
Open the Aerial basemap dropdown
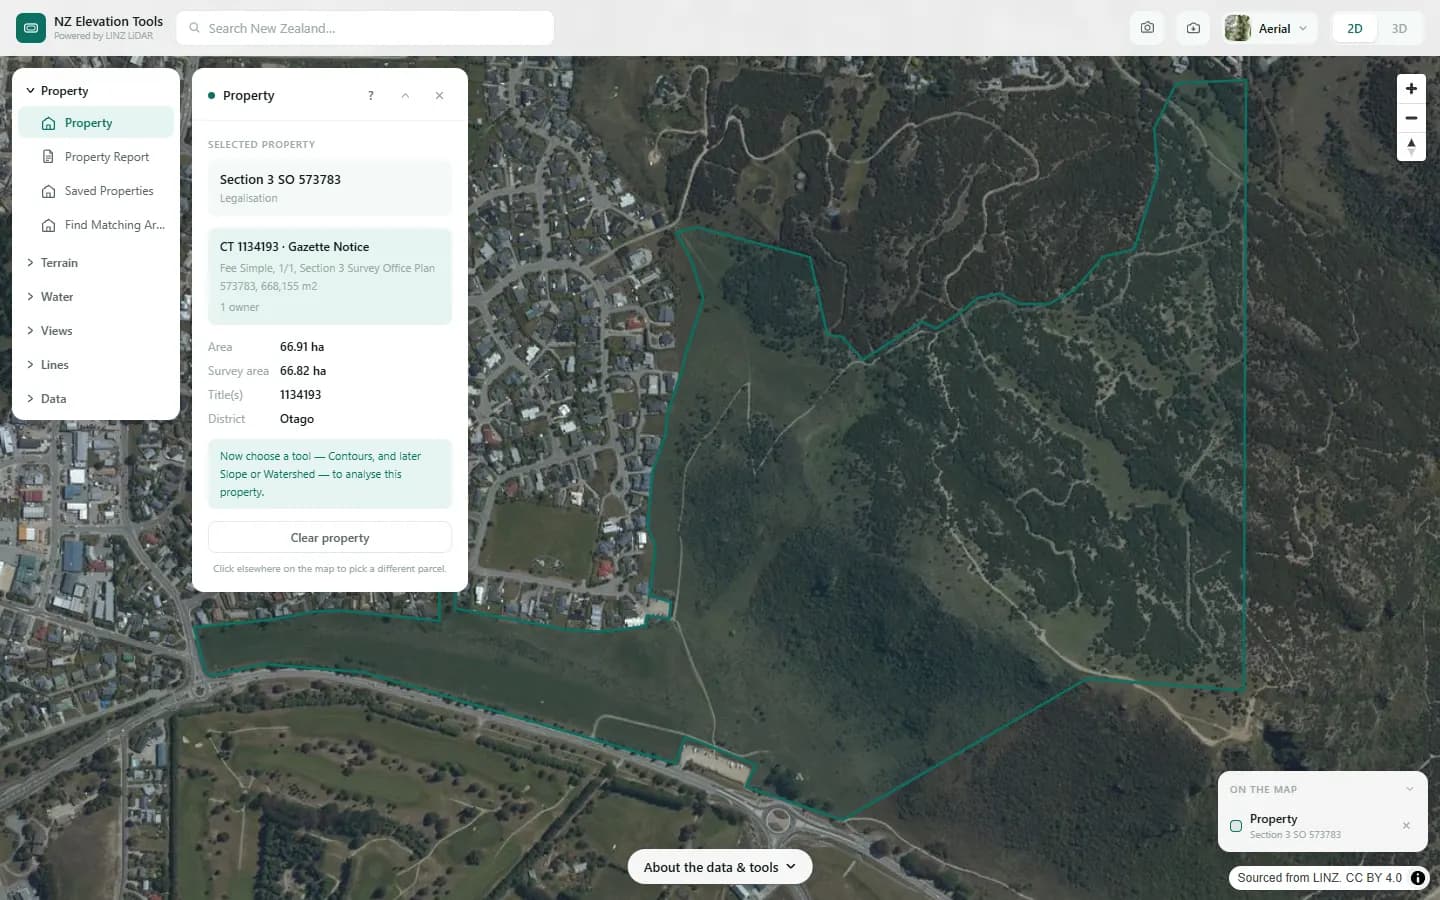click(x=1270, y=28)
